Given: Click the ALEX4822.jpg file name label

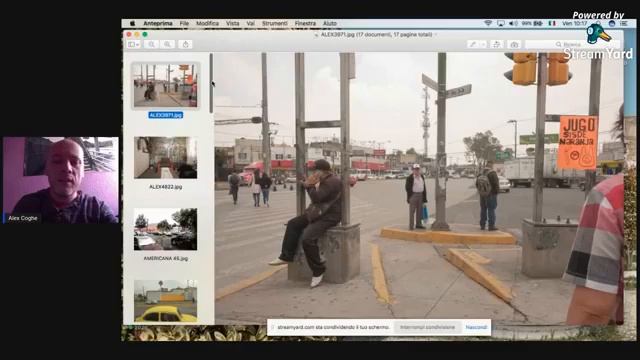Looking at the screenshot, I should coord(166,187).
